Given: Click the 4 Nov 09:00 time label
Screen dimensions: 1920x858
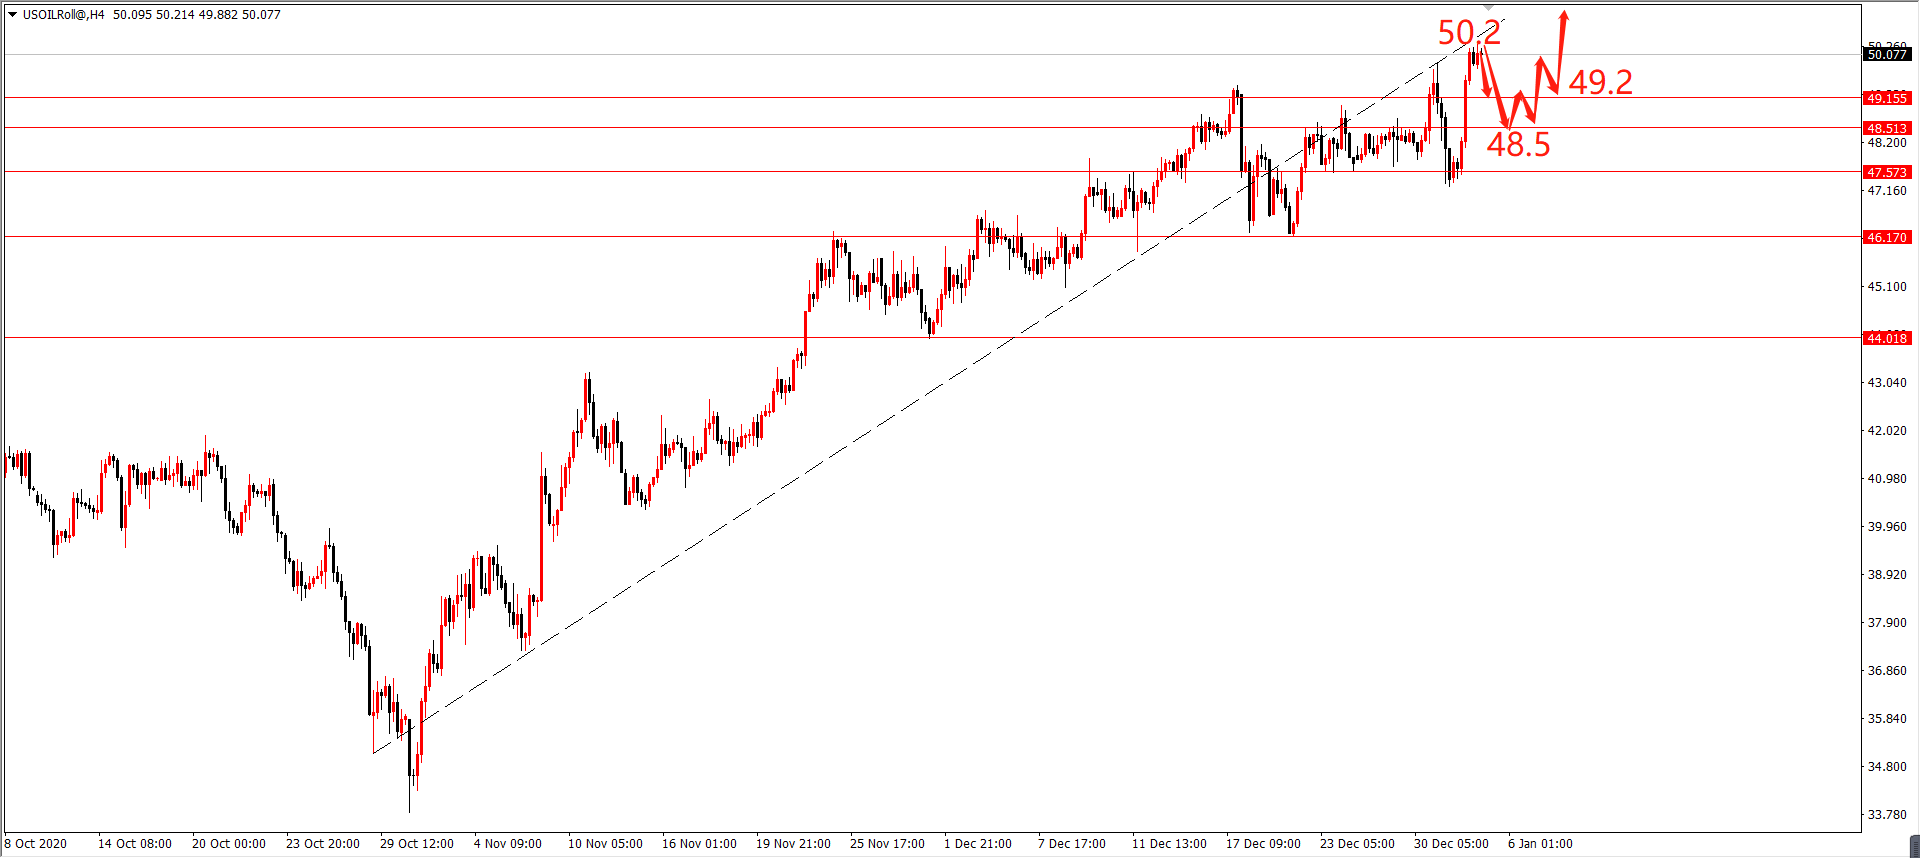Looking at the screenshot, I should tap(508, 844).
